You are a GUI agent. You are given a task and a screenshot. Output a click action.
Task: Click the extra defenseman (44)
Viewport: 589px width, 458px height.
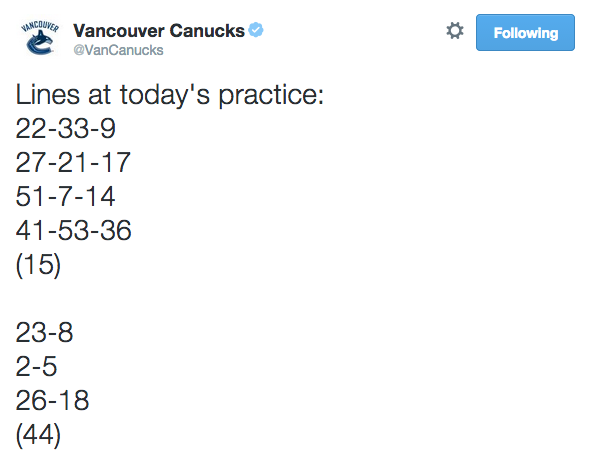[x=38, y=435]
